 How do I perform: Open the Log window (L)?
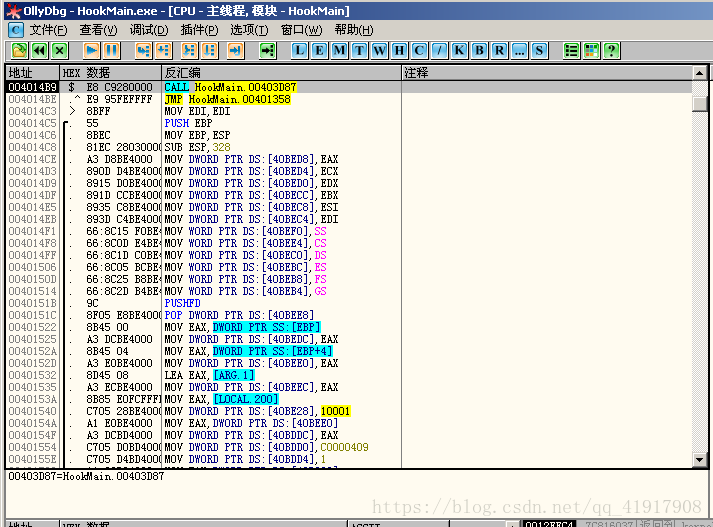pyautogui.click(x=299, y=50)
